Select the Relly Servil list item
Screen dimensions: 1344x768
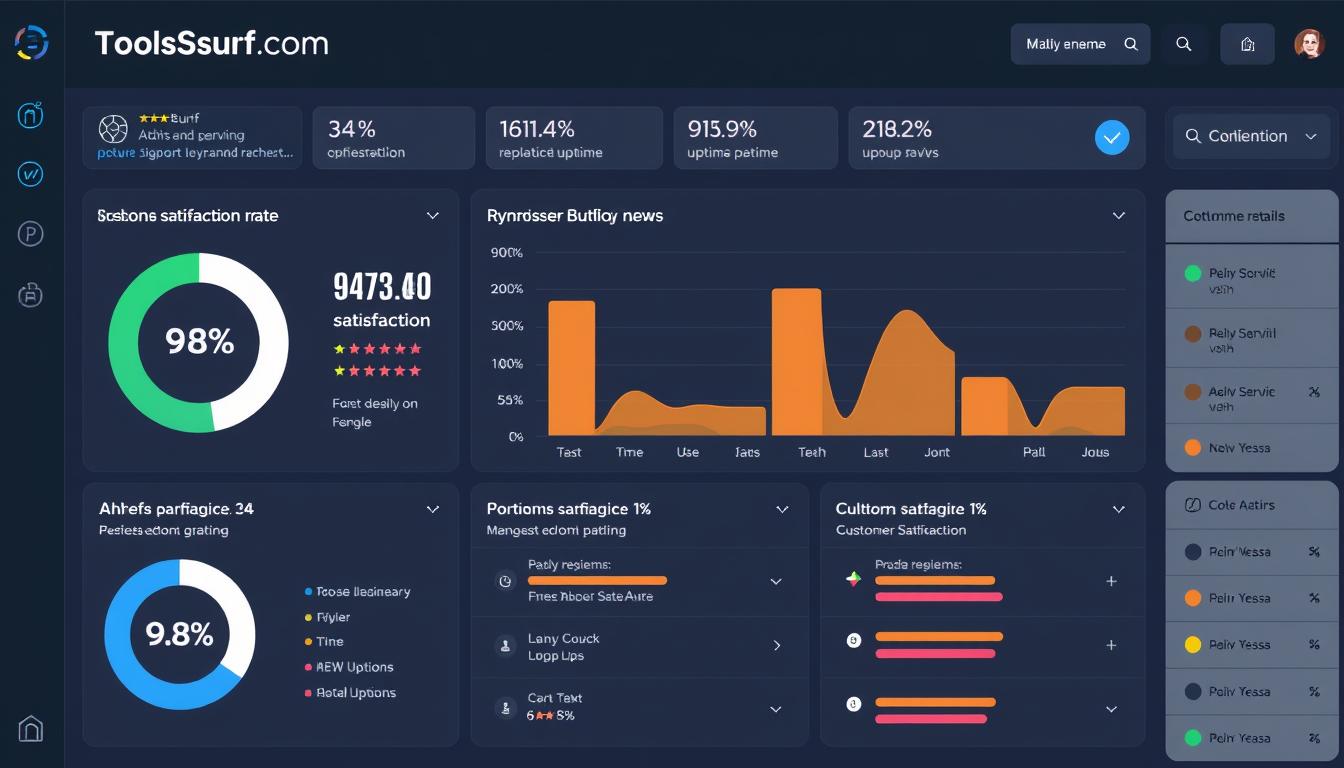(x=1252, y=339)
